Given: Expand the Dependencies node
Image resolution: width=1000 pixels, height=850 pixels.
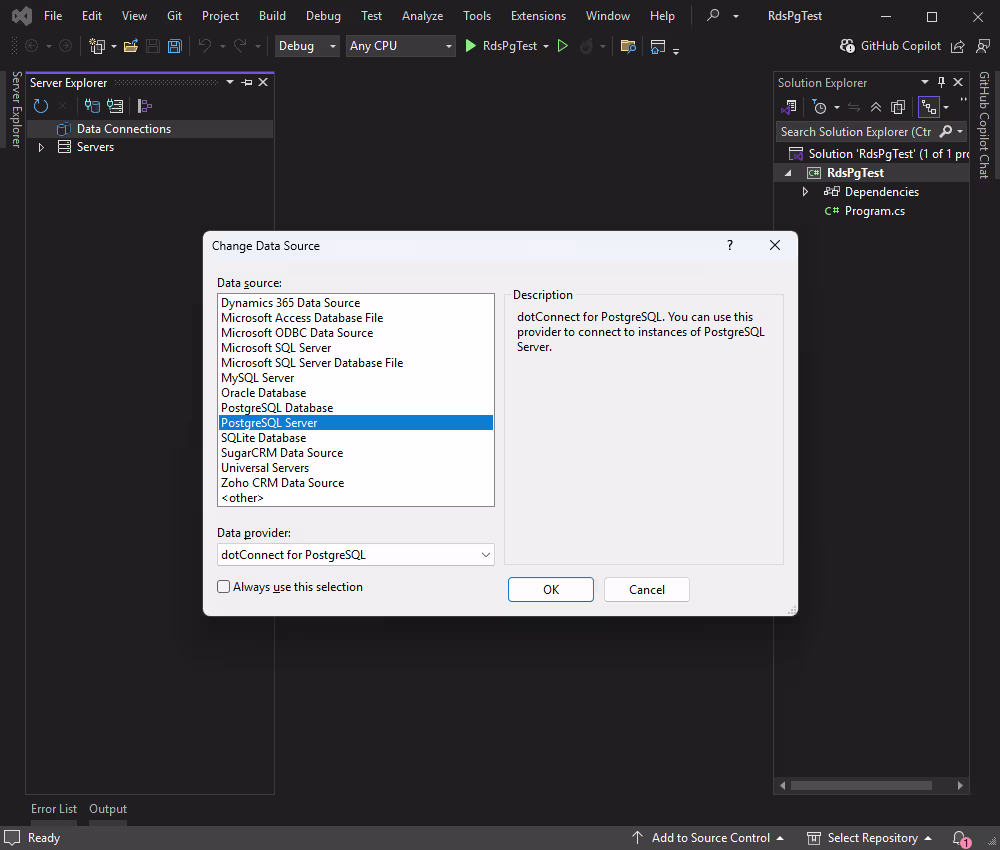Looking at the screenshot, I should [x=806, y=191].
